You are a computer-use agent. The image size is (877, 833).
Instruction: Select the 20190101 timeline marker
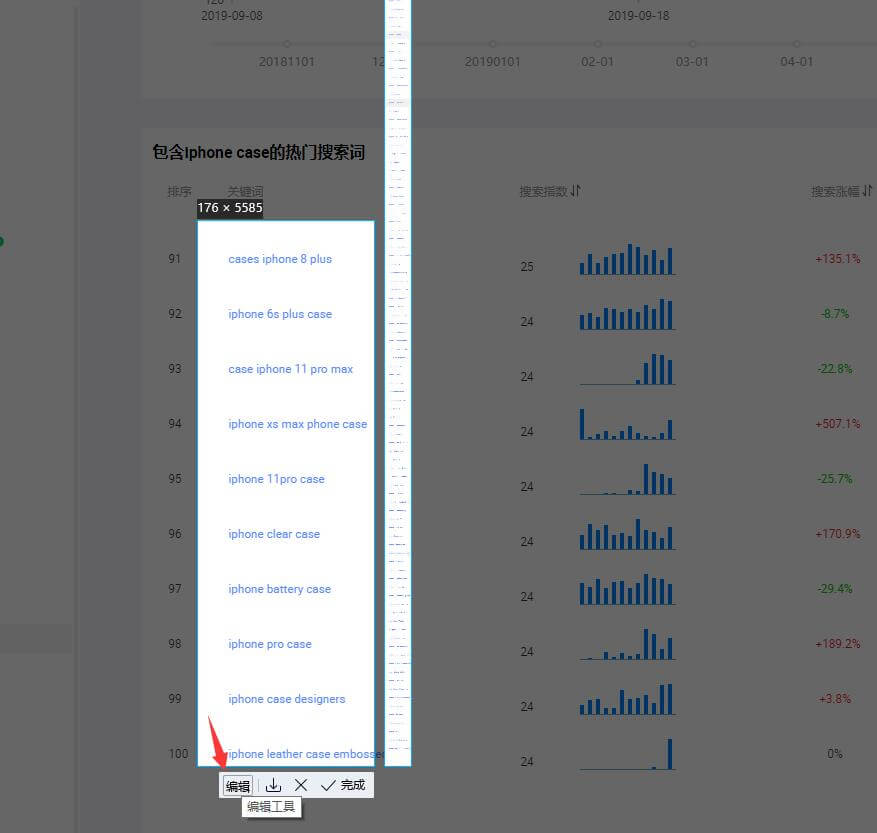click(493, 44)
